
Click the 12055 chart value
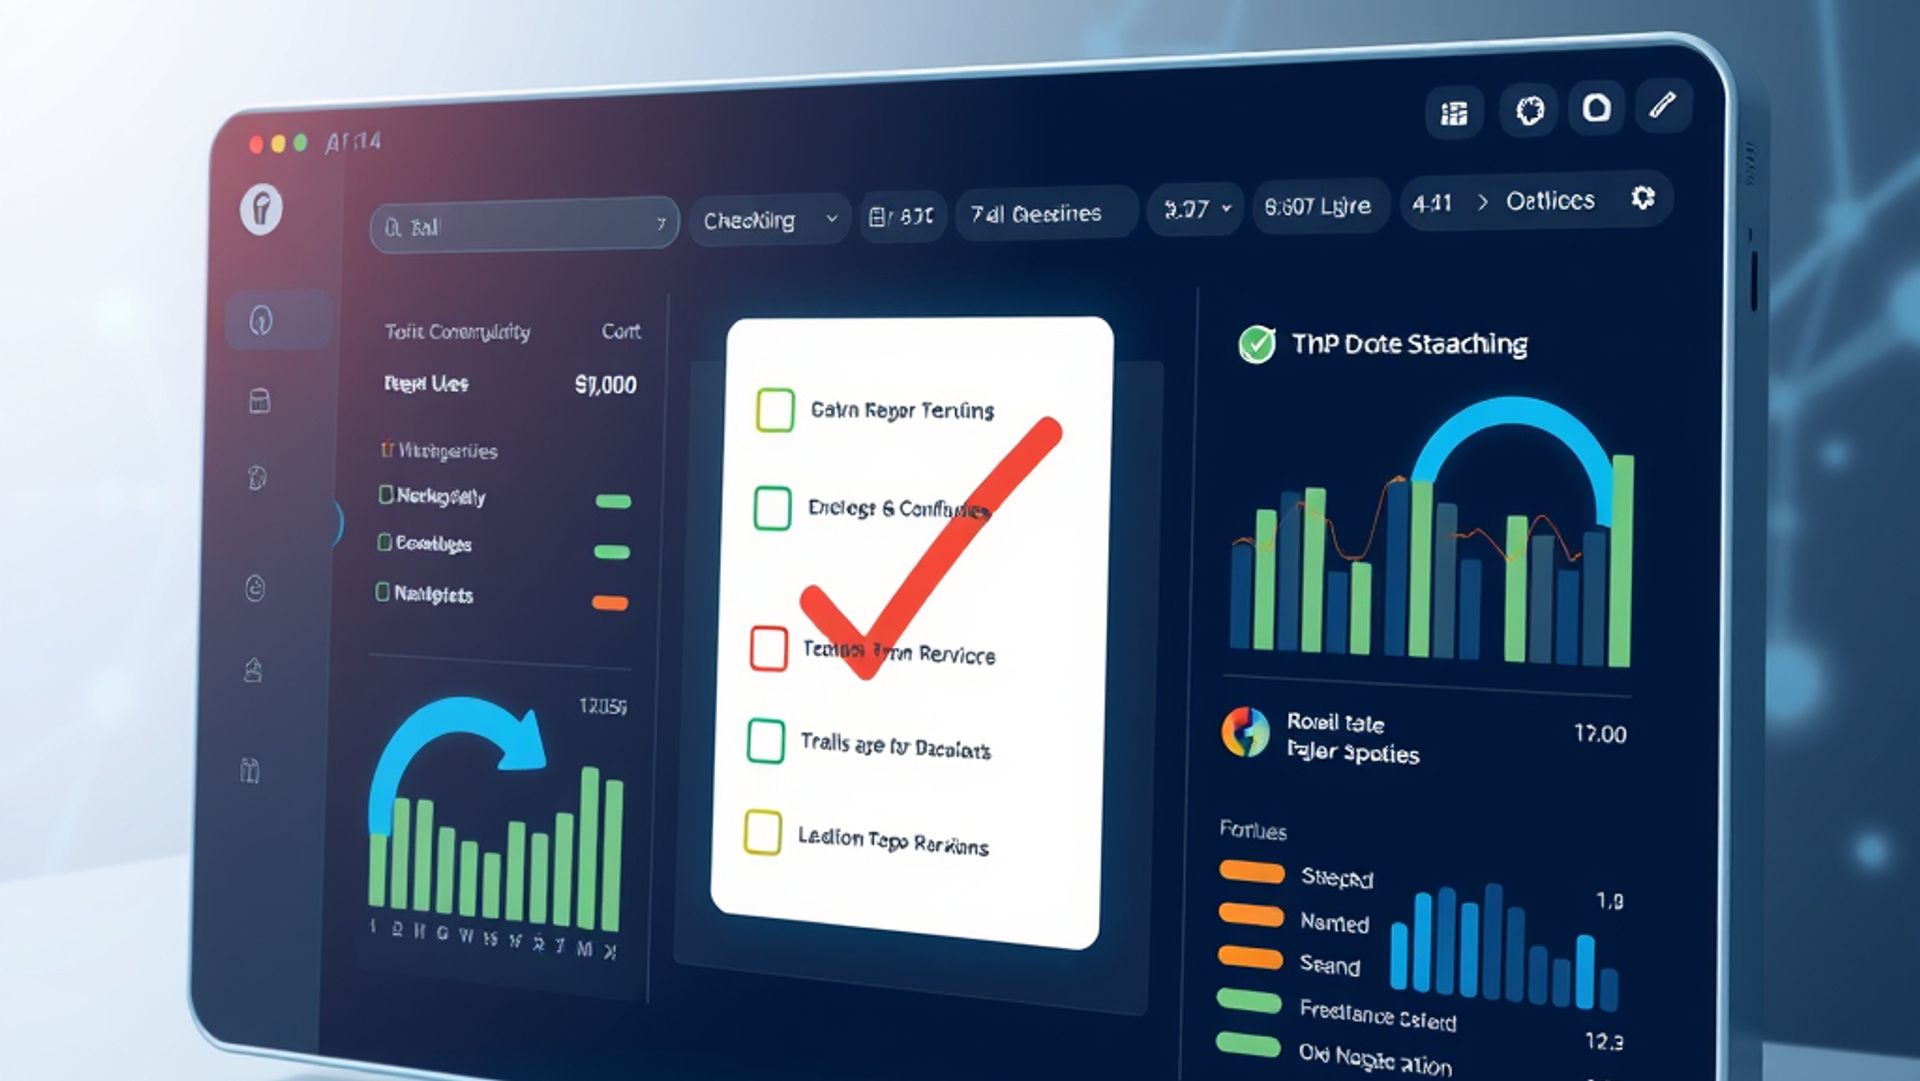(x=603, y=706)
